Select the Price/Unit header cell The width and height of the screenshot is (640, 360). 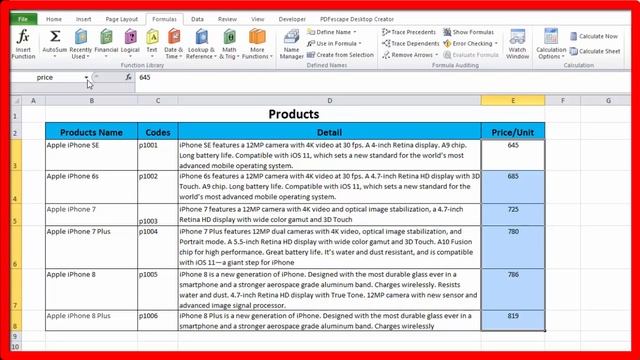513,131
